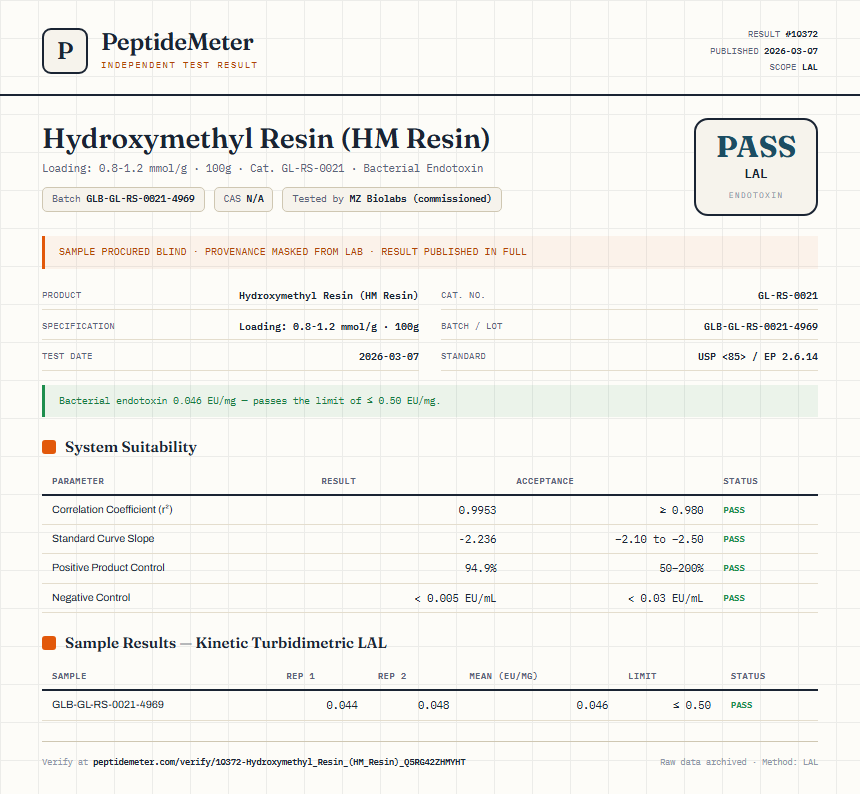The width and height of the screenshot is (860, 794).
Task: Click the REP 2 column header
Action: pos(392,676)
